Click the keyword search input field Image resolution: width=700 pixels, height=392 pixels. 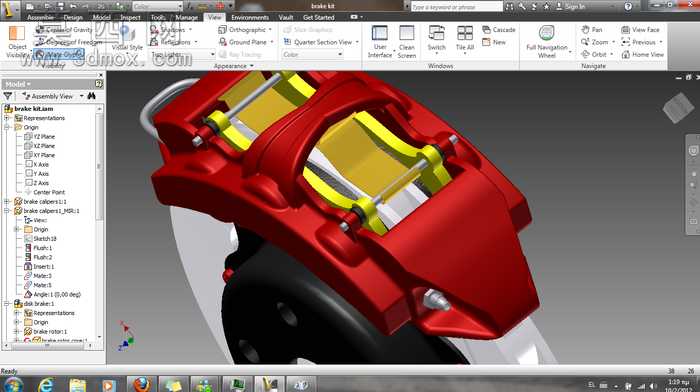click(x=456, y=6)
